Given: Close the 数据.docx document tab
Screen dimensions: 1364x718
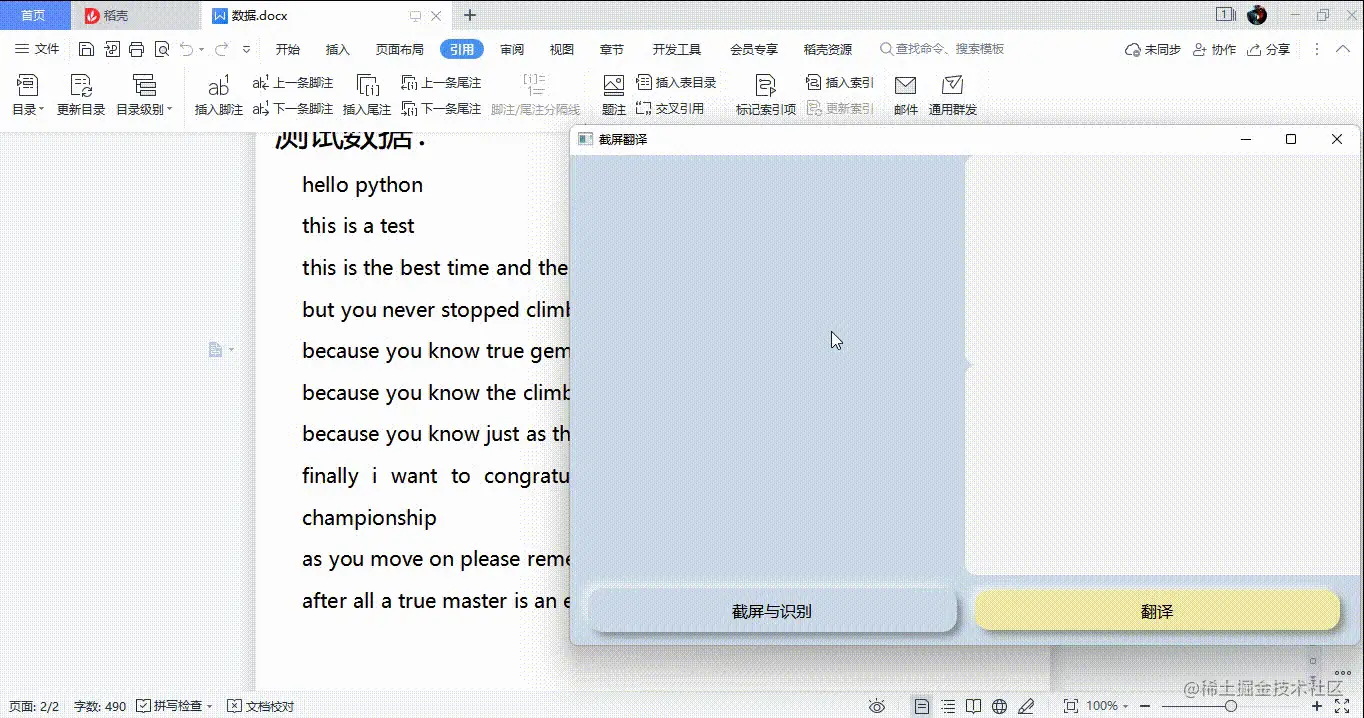Looking at the screenshot, I should [436, 16].
